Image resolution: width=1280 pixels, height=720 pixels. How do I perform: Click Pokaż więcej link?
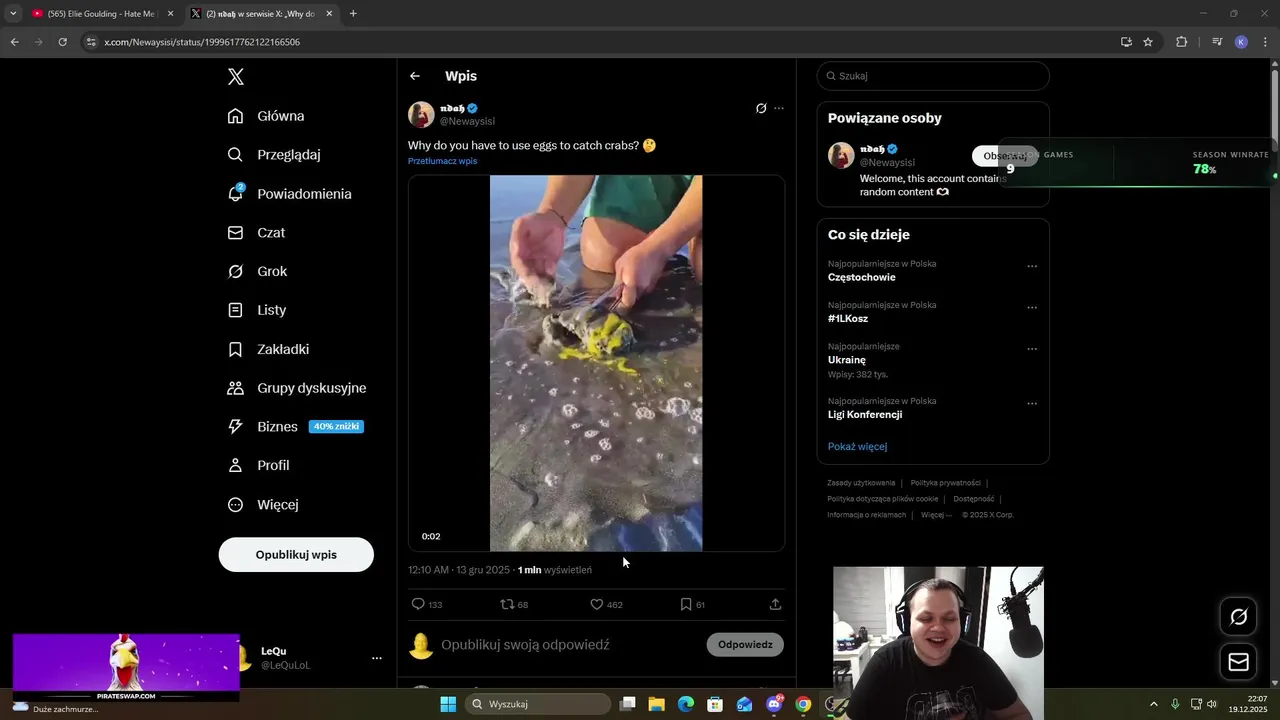(857, 446)
